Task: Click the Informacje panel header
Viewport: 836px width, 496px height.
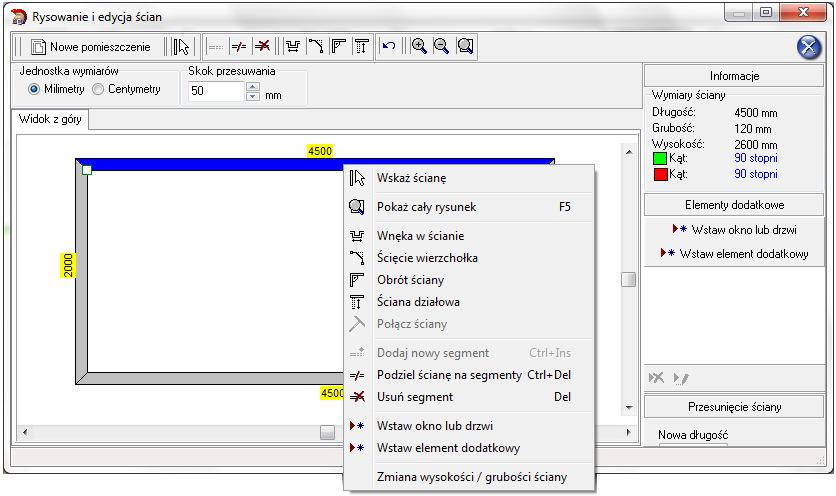Action: tap(734, 76)
